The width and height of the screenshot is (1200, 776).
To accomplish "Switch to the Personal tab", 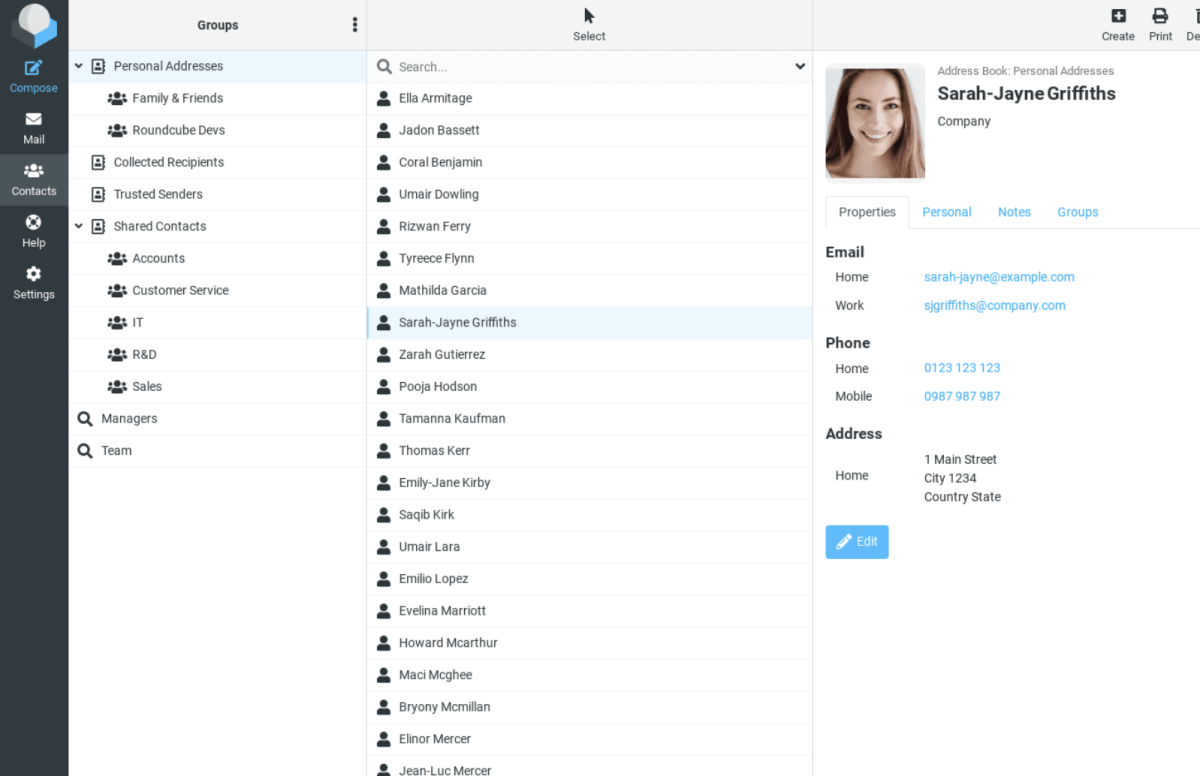I will coord(946,212).
